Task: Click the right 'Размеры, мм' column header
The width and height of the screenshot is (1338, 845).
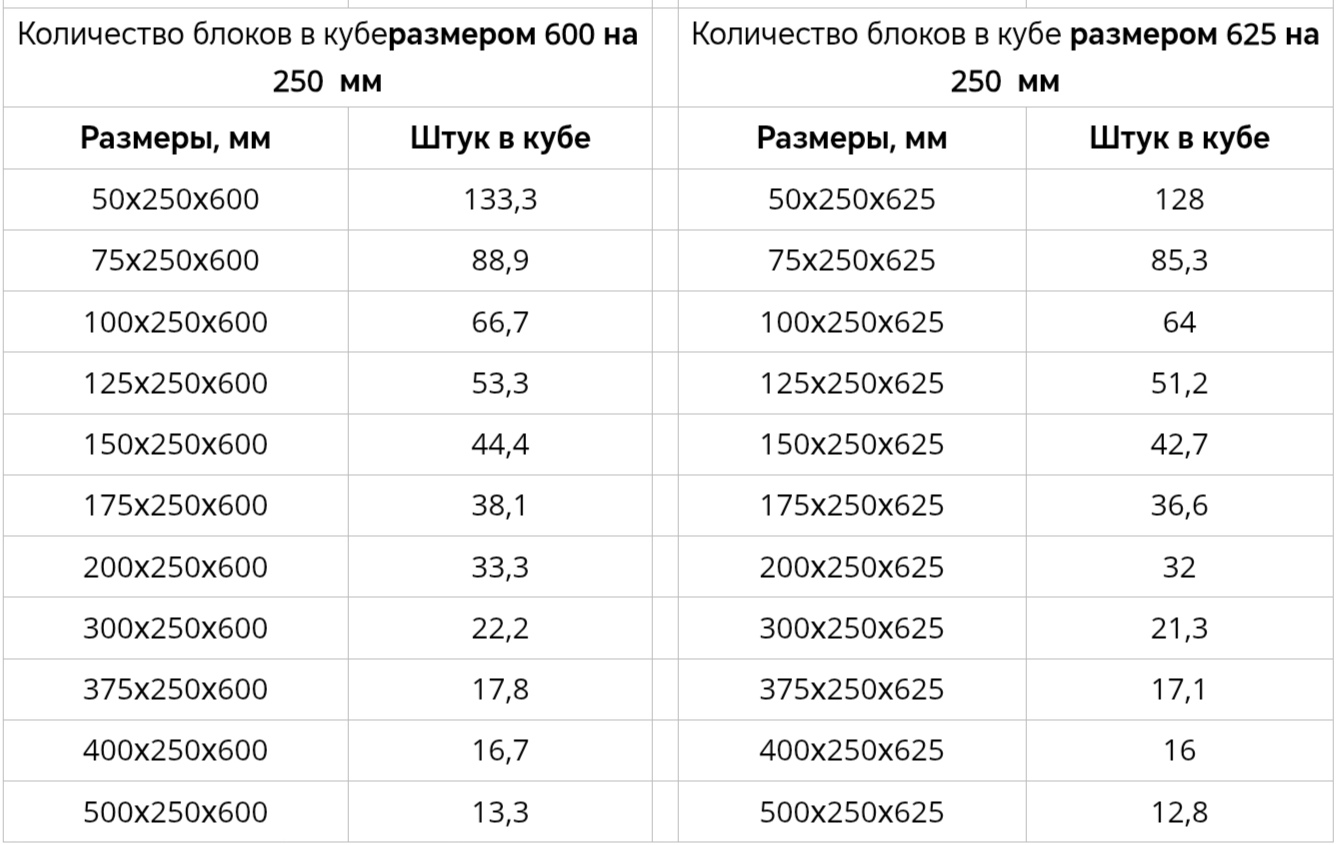Action: pyautogui.click(x=852, y=138)
